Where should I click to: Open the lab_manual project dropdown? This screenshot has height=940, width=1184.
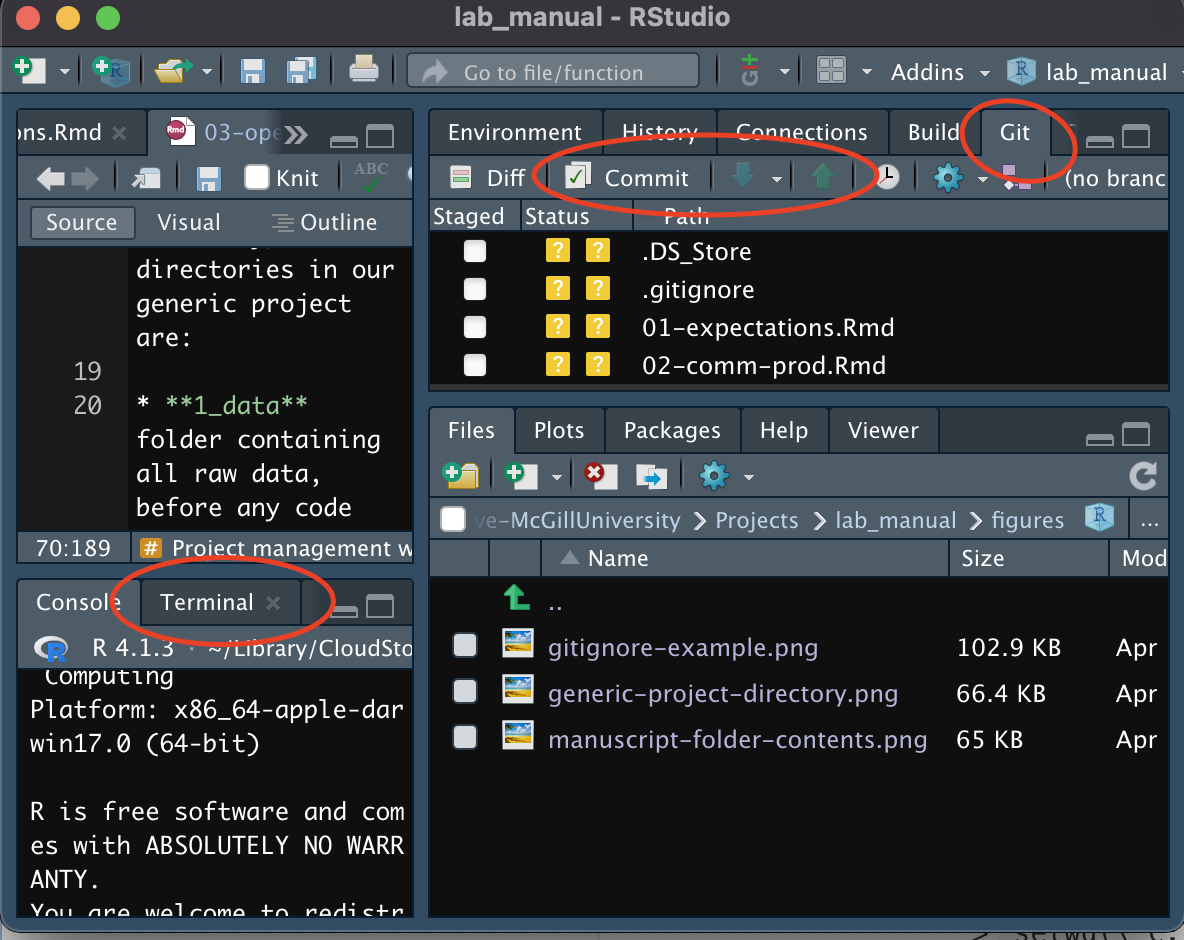tap(1091, 72)
